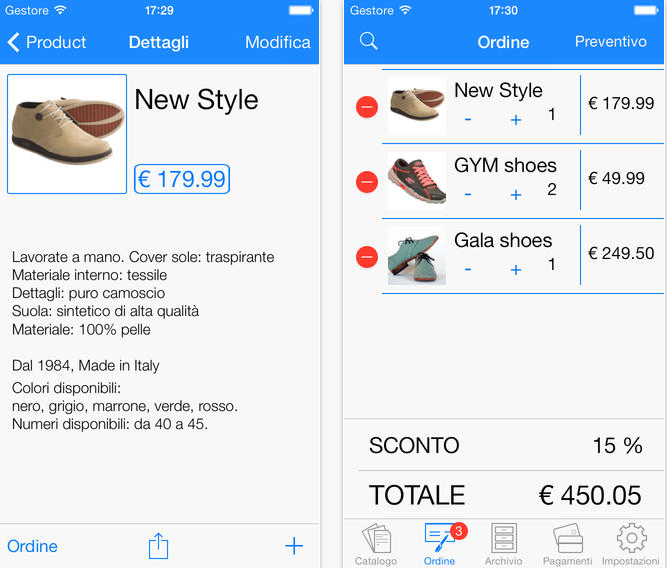The width and height of the screenshot is (667, 568).
Task: Tap the SCONTO 15 % row
Action: [x=505, y=445]
